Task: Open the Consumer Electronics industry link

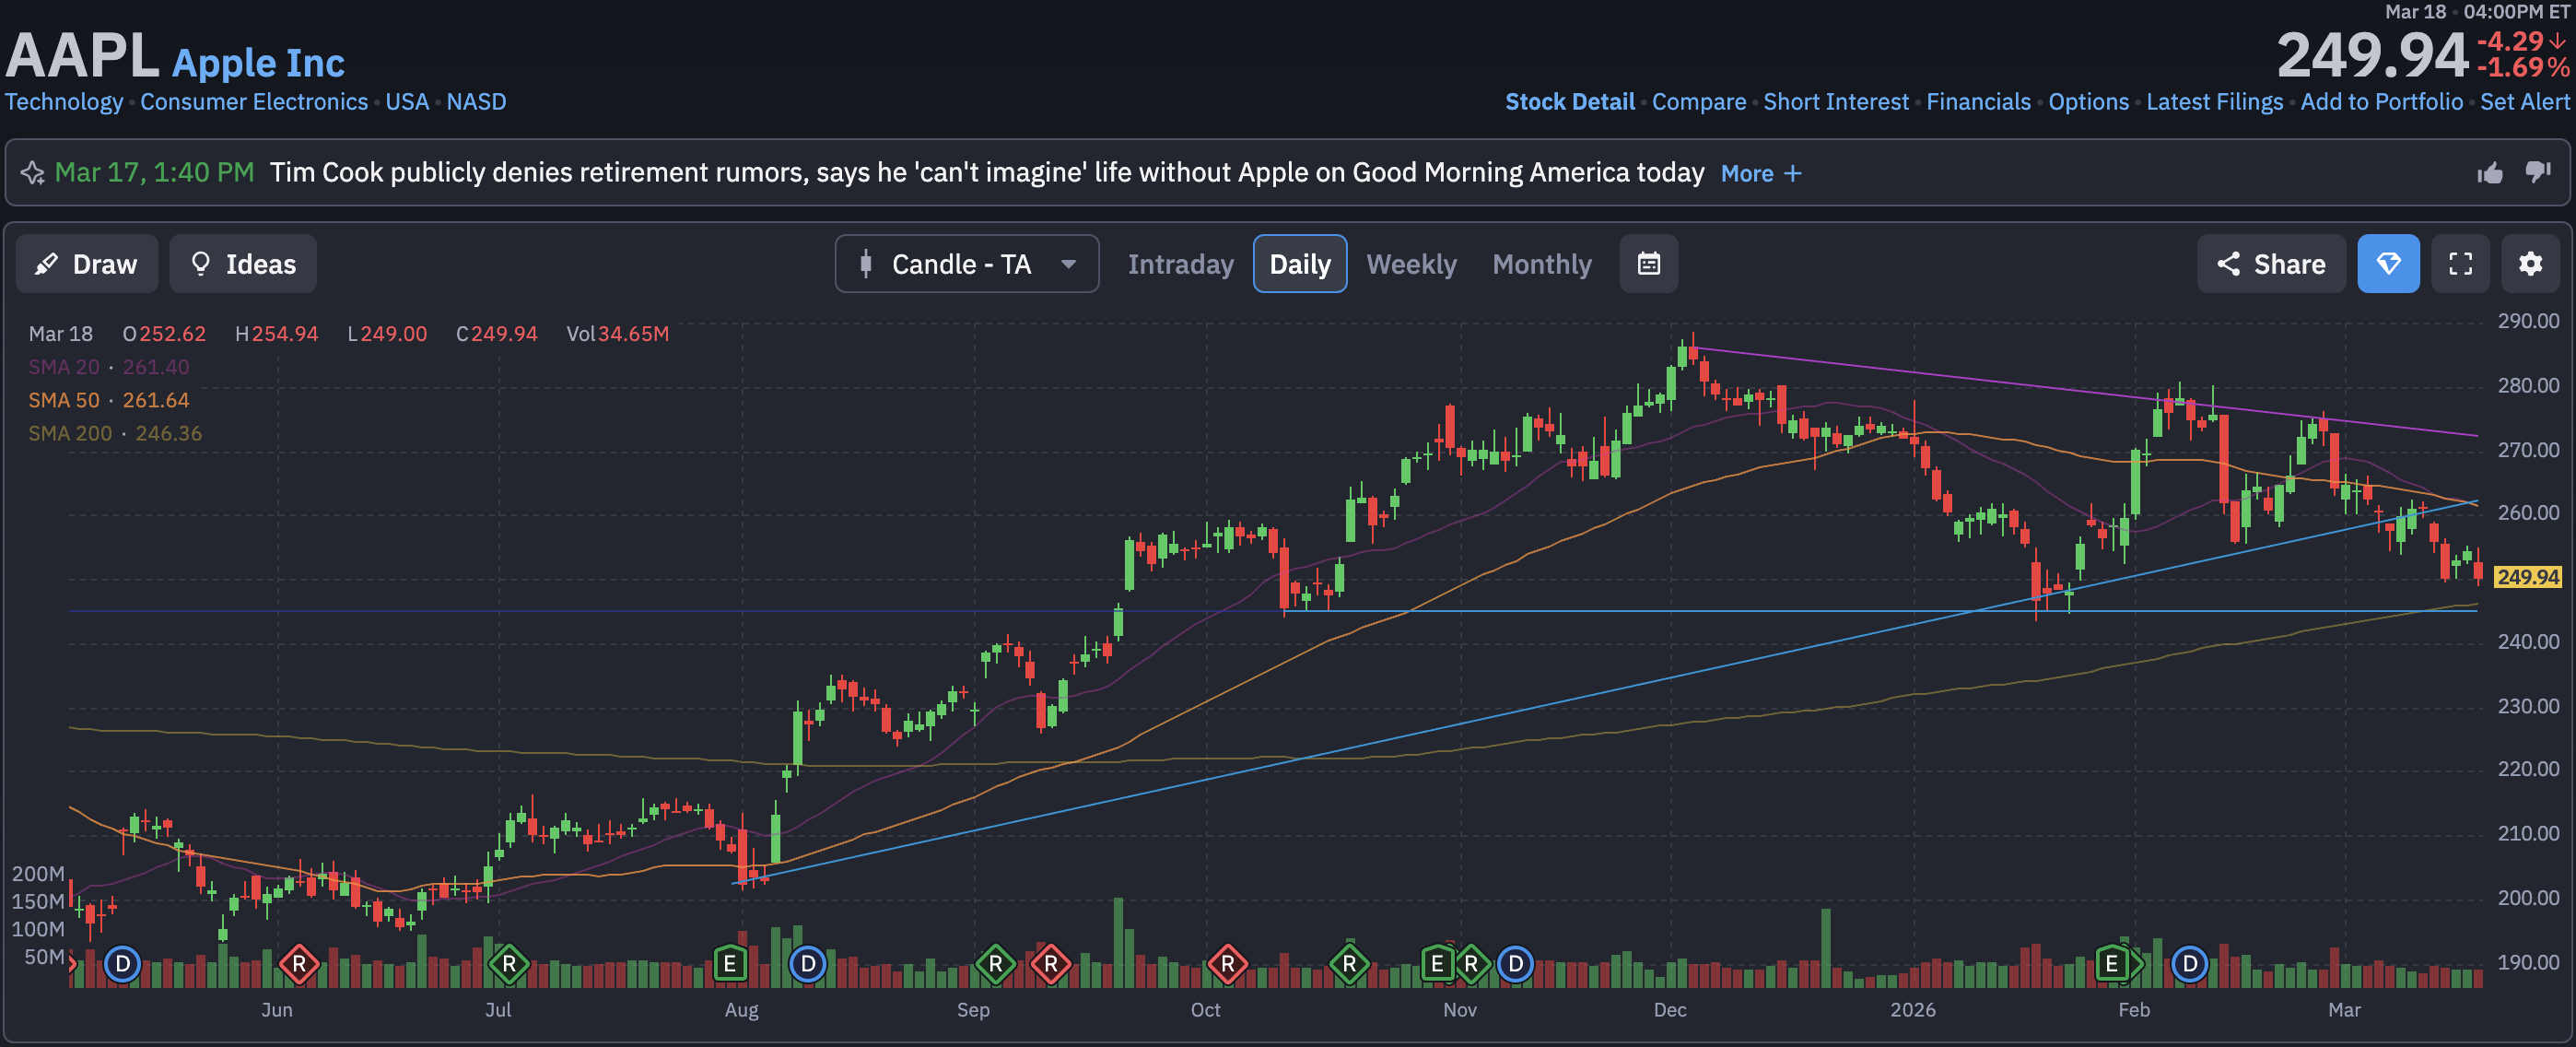Action: click(254, 102)
